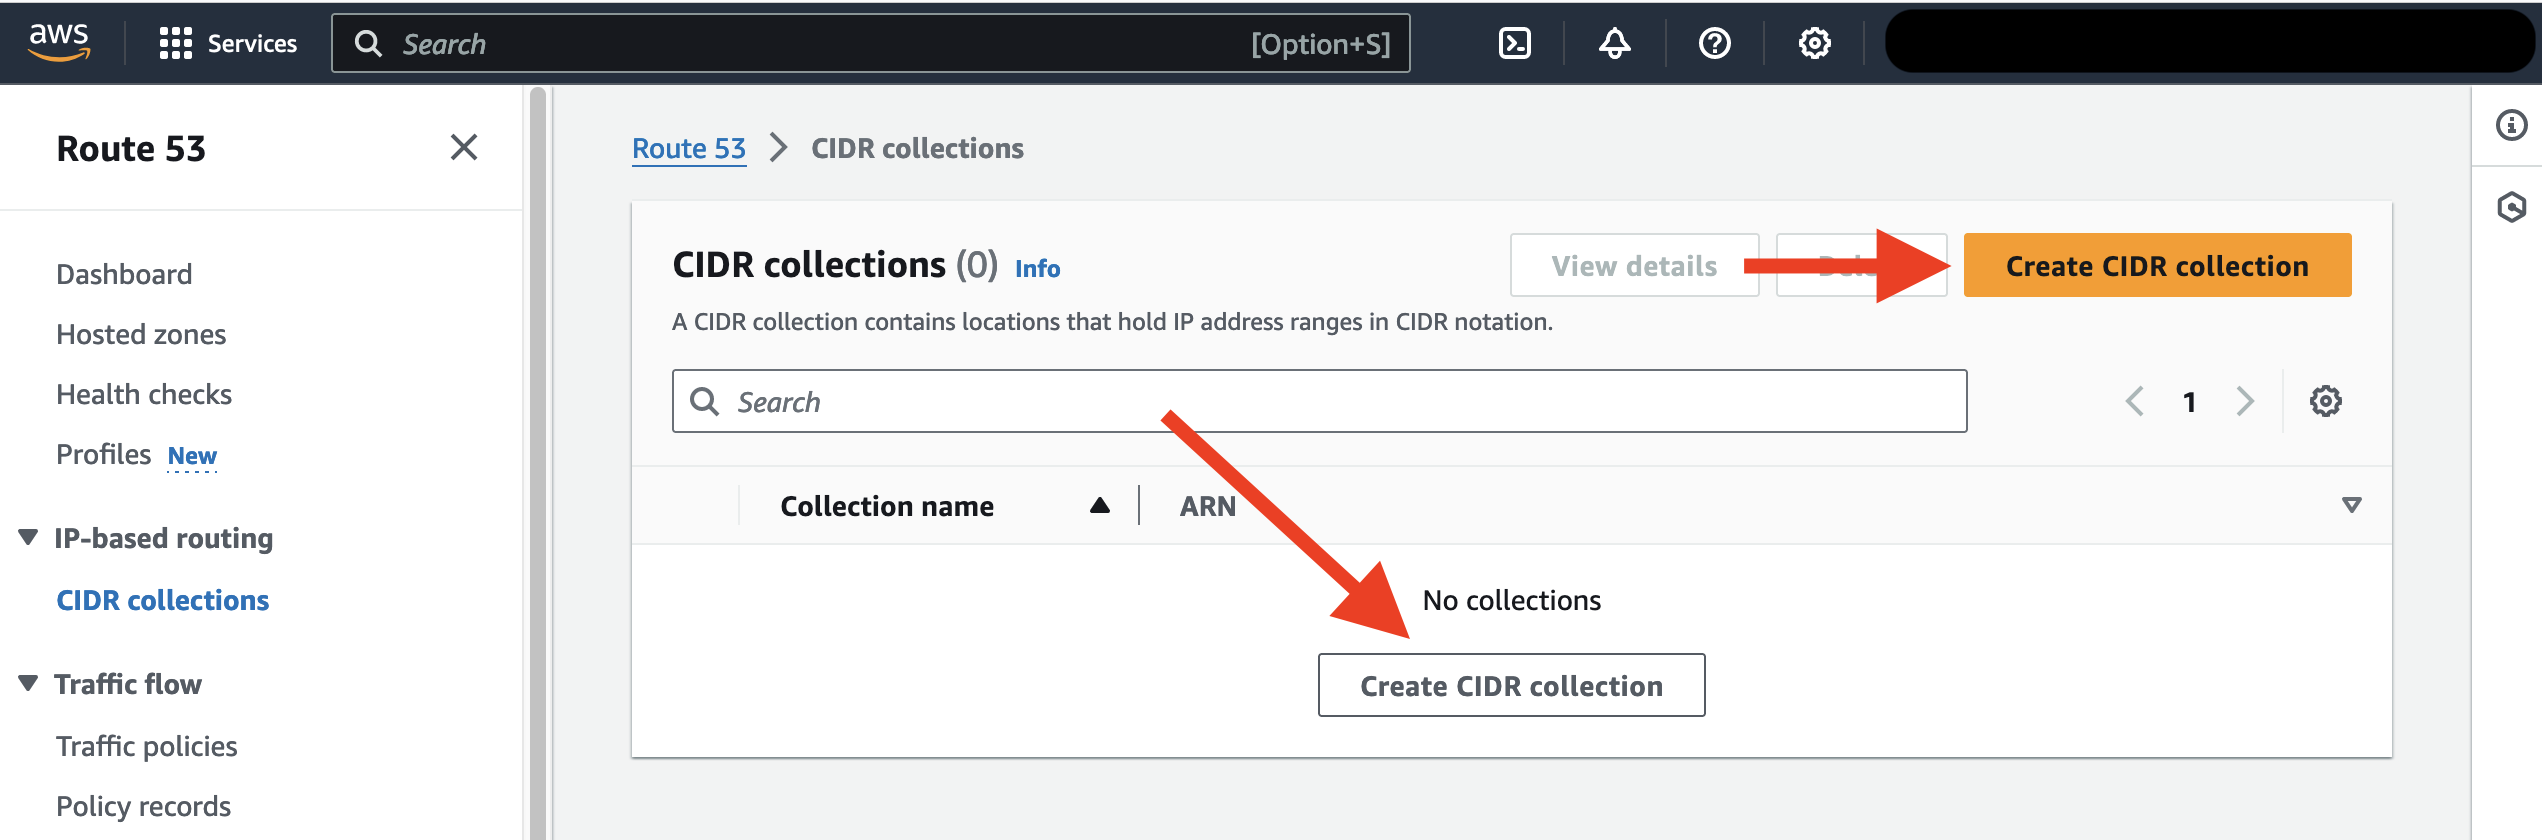Open the Info link beside CIDR collections
Viewport: 2542px width, 840px height.
click(x=1037, y=268)
